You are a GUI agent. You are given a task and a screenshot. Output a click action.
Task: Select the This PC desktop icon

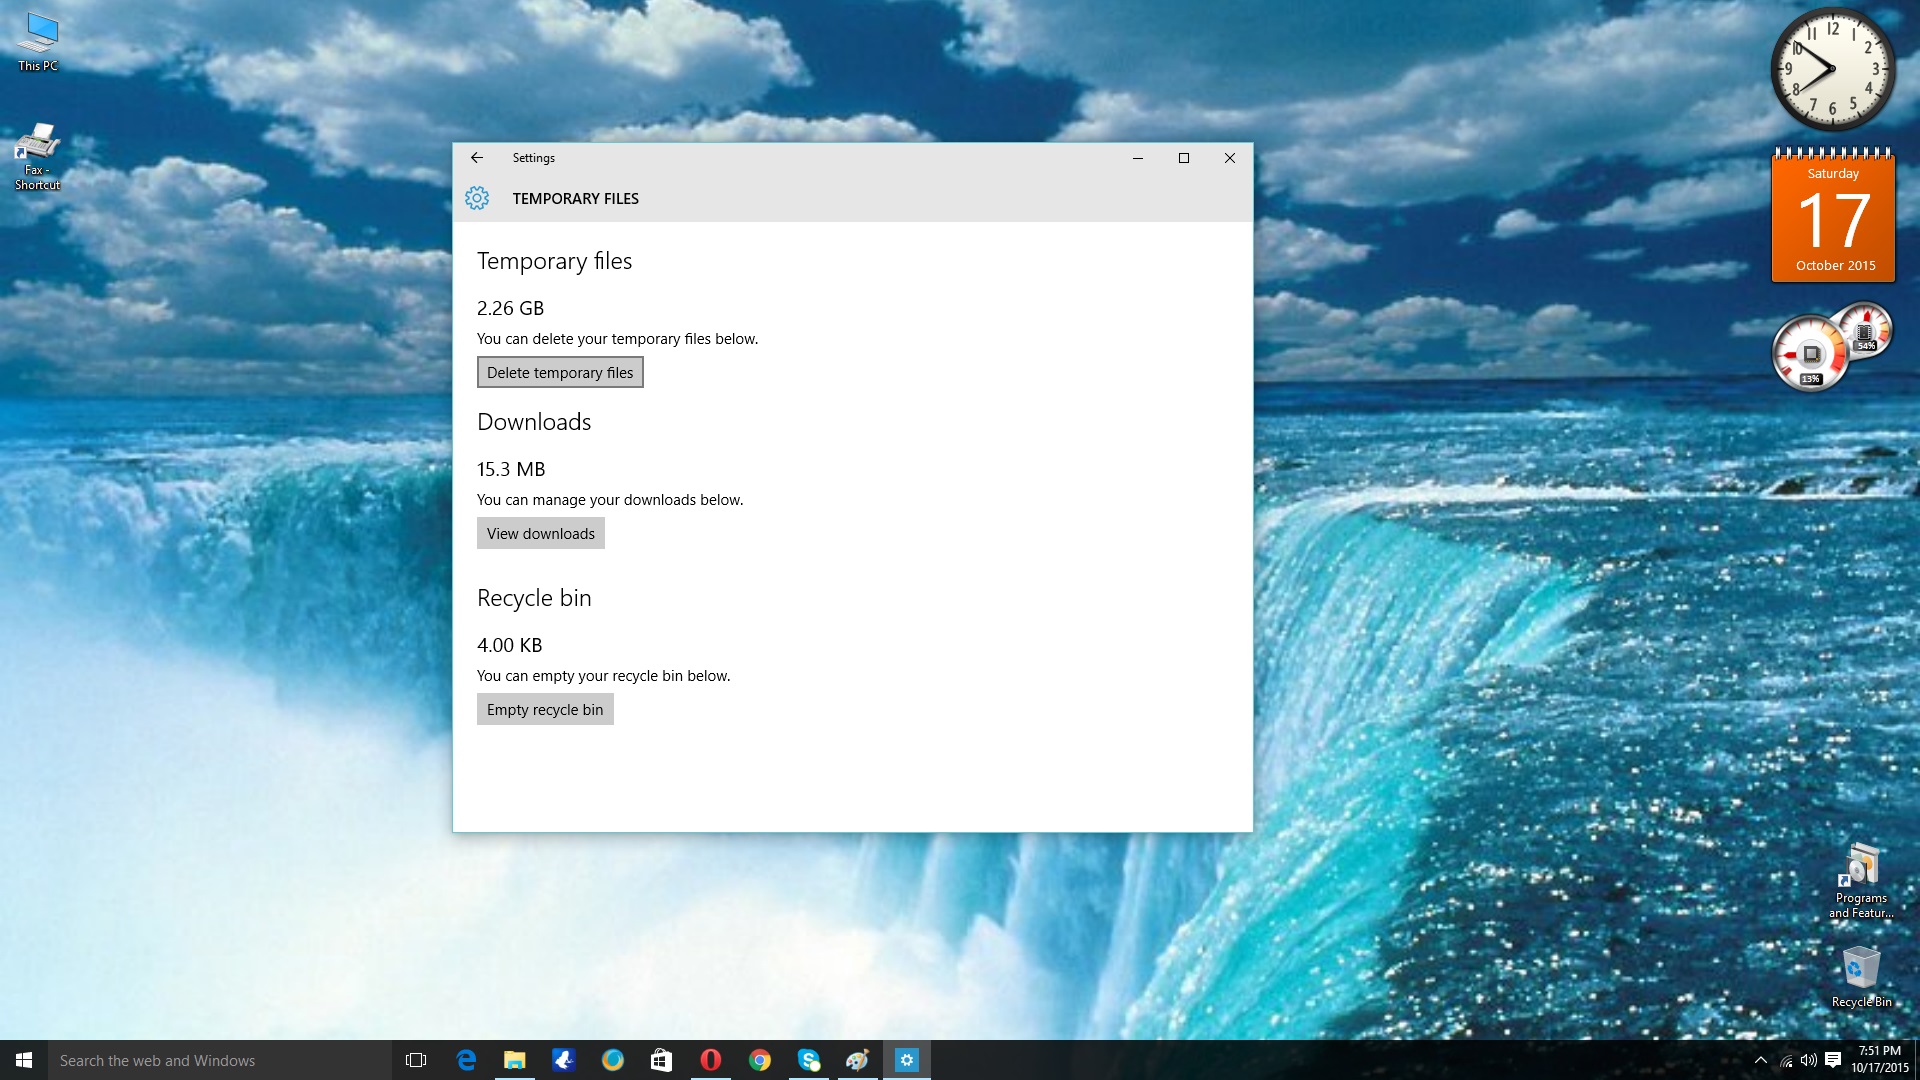pyautogui.click(x=38, y=42)
